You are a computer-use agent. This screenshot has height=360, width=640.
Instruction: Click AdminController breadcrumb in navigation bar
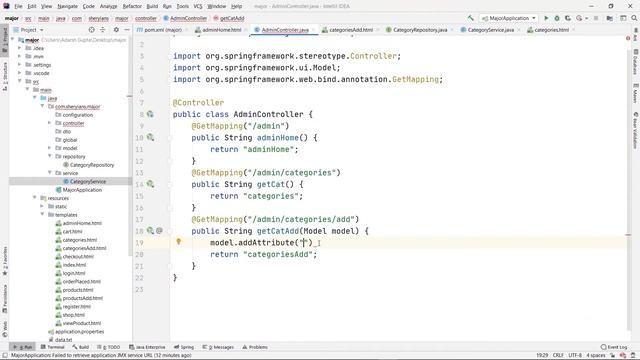pos(186,18)
